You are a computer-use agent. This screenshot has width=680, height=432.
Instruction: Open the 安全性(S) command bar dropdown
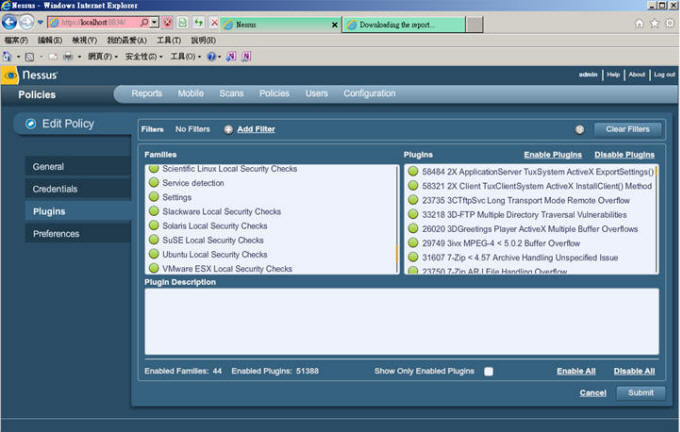click(144, 57)
